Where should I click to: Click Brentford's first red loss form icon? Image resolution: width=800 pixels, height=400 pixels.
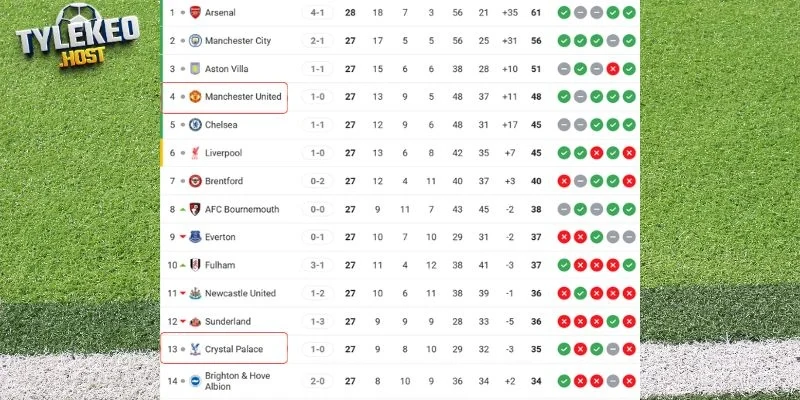coord(565,181)
